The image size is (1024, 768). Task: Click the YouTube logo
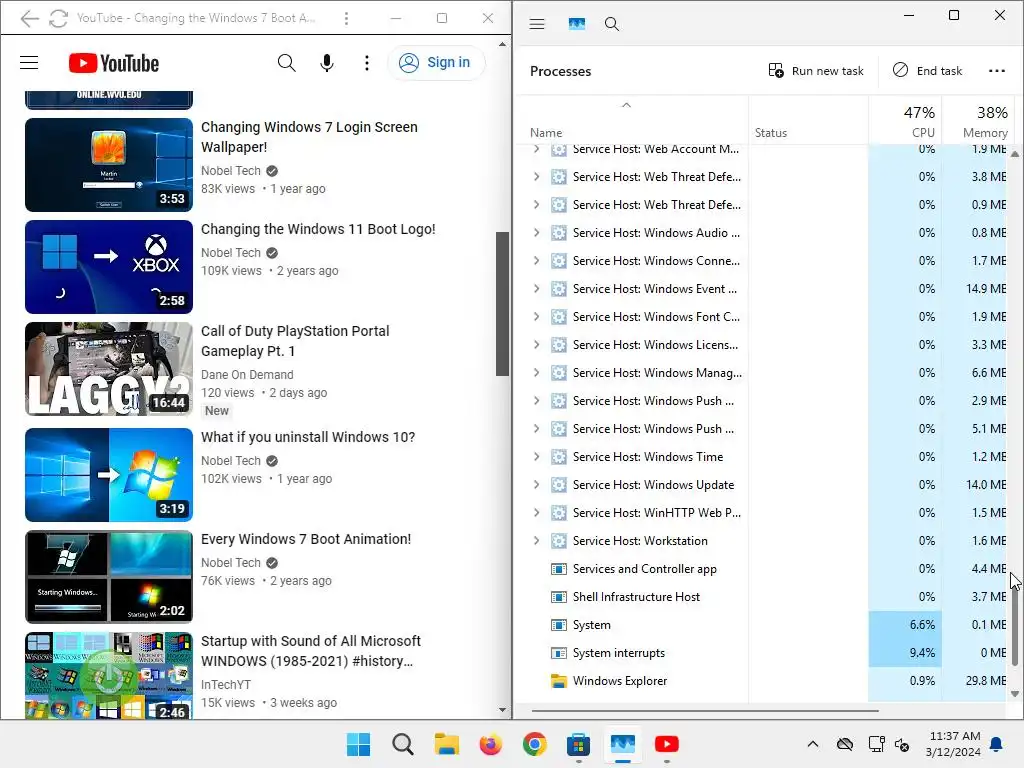(114, 63)
